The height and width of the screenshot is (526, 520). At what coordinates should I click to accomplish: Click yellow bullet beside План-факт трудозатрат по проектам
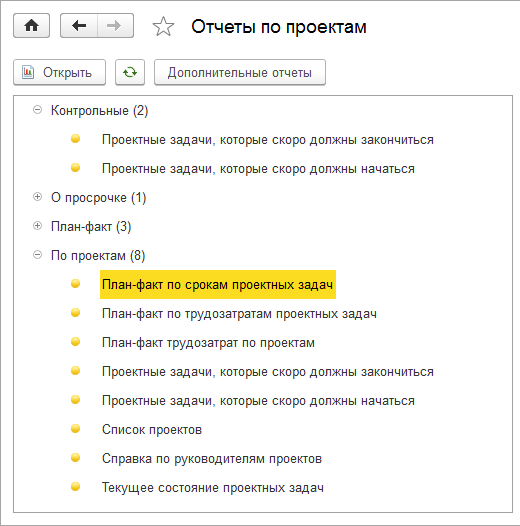click(x=75, y=341)
